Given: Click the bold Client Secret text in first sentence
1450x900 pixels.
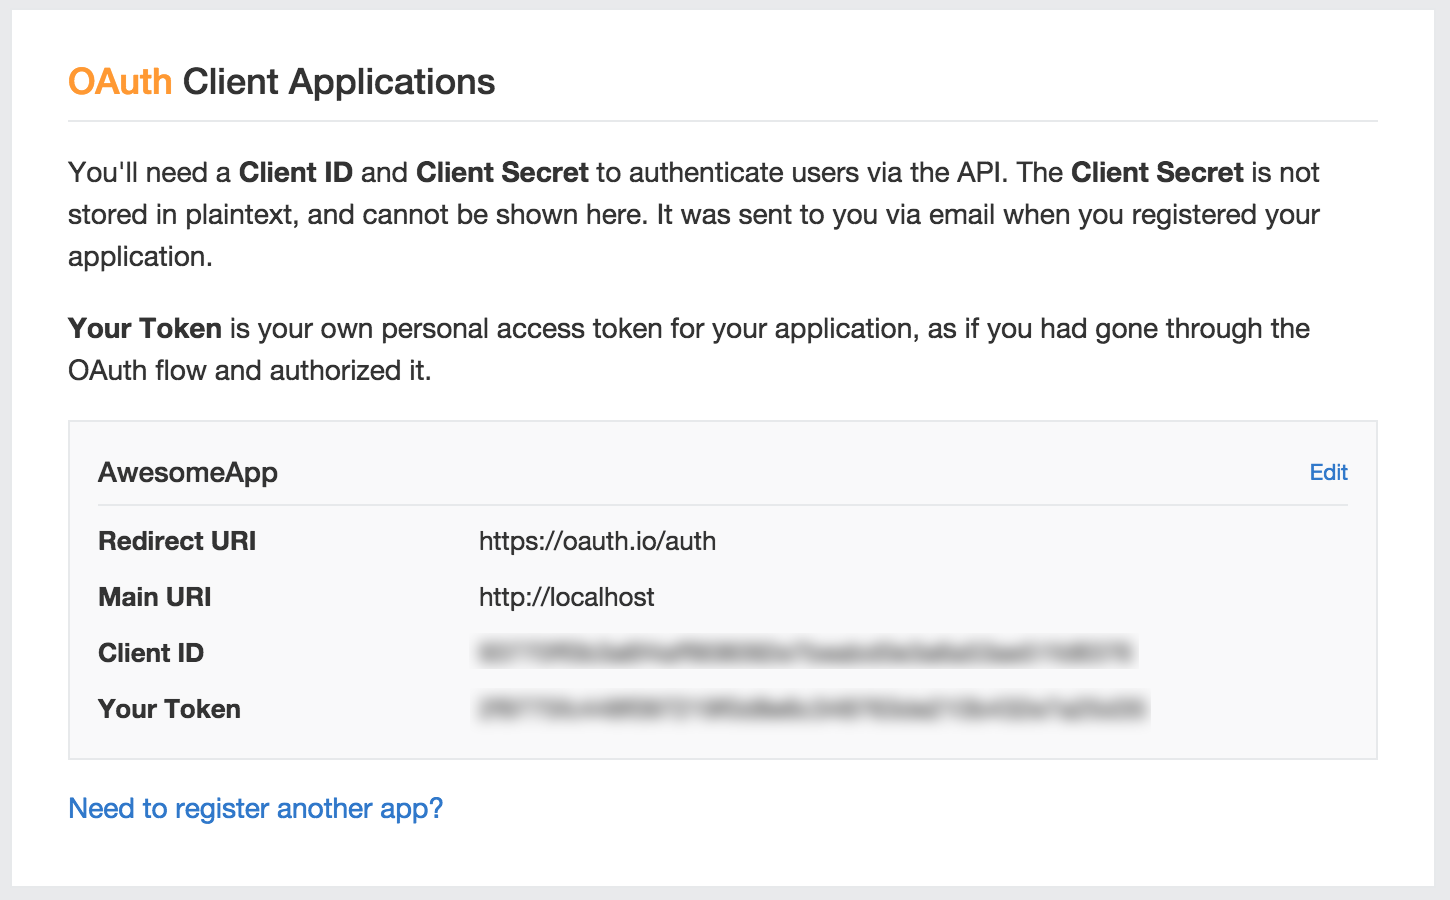Looking at the screenshot, I should point(502,172).
